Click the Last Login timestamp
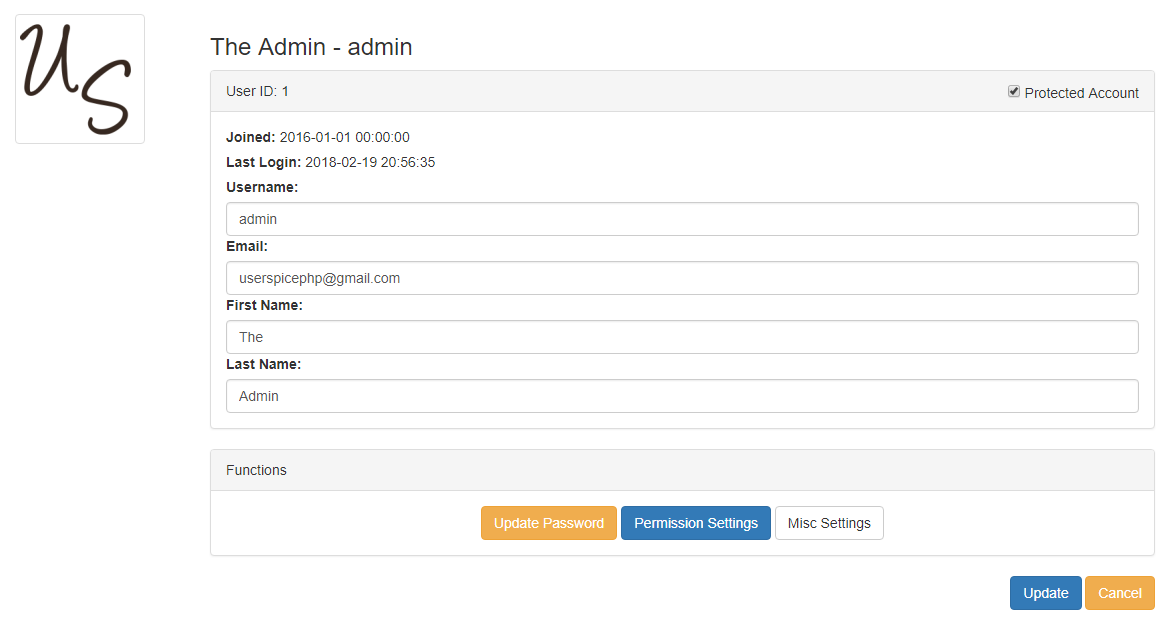Screen dimensions: 1162x622 pos(369,162)
